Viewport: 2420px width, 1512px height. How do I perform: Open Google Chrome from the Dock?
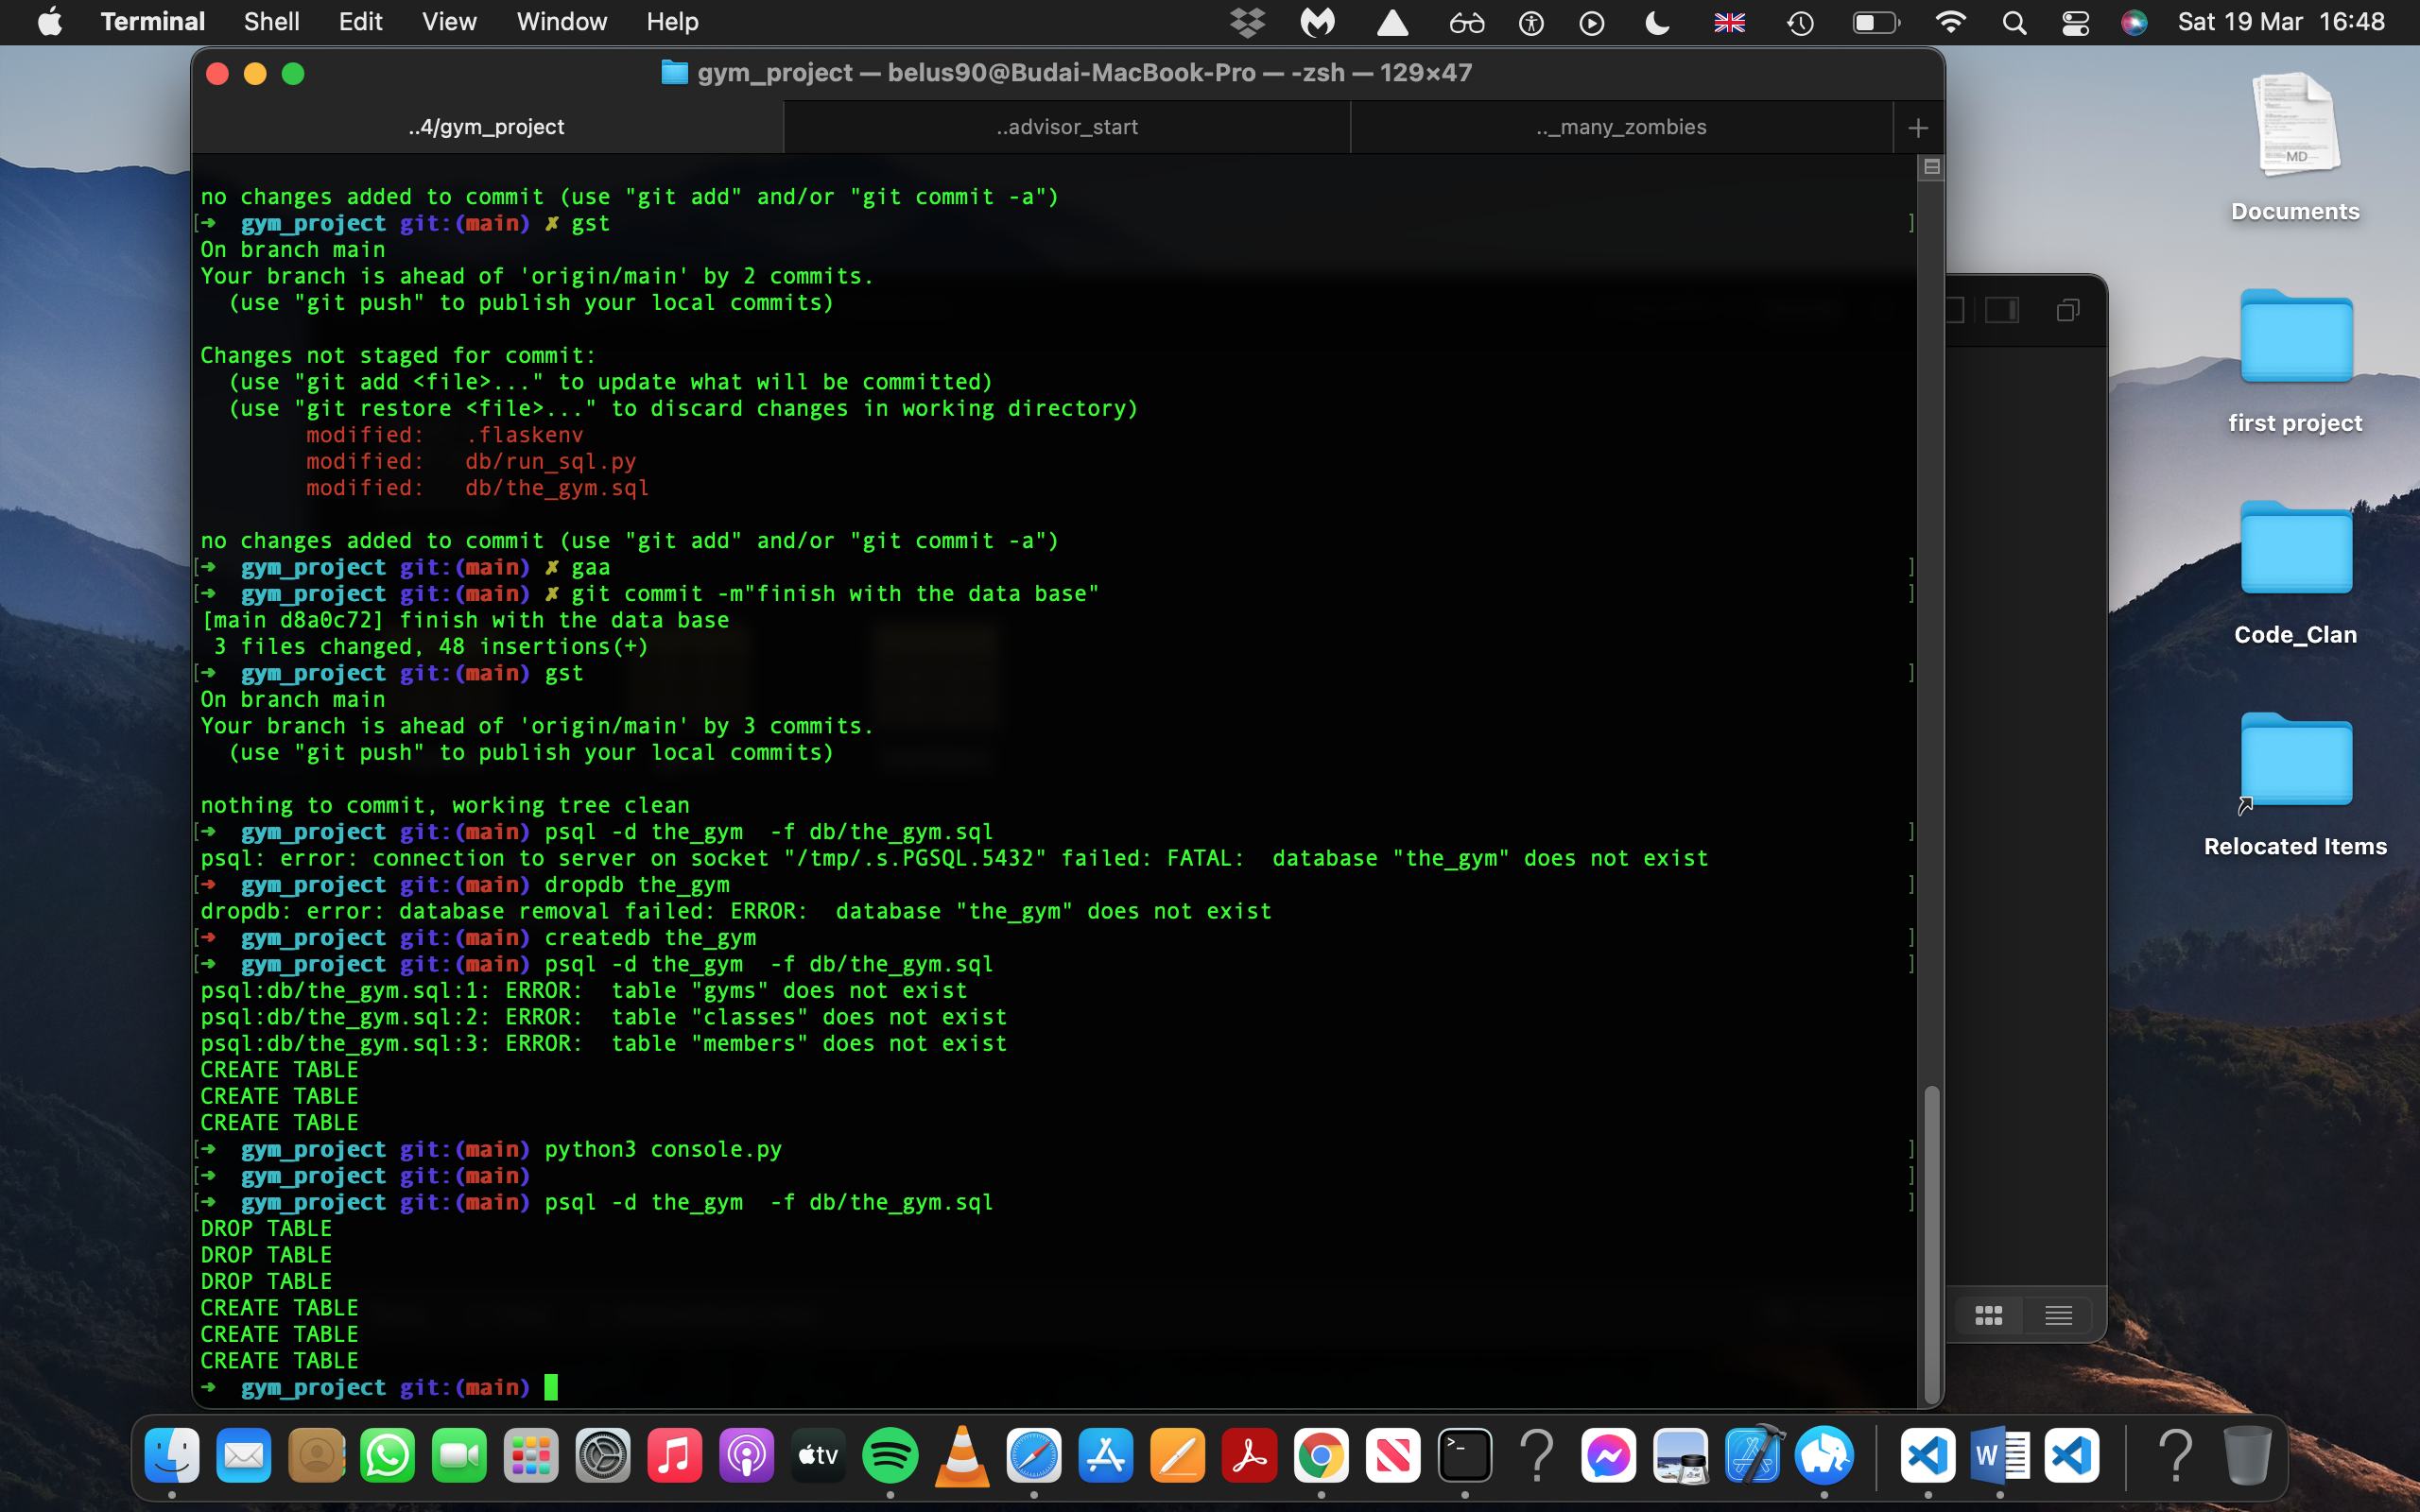click(1321, 1455)
